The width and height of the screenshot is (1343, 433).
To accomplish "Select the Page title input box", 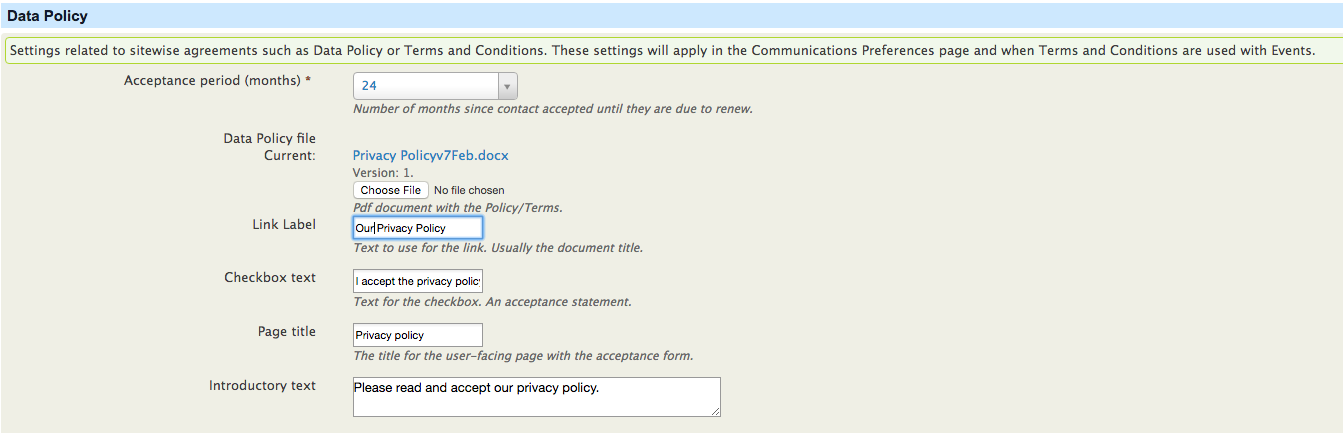I will pos(418,335).
